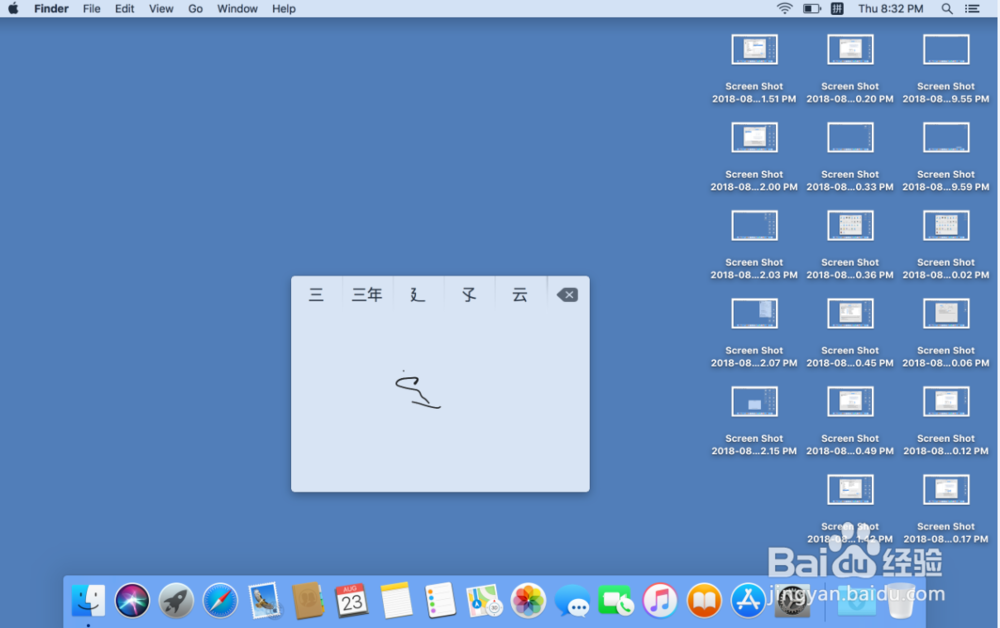Open Notification Center list icon
This screenshot has height=628, width=1000.
pyautogui.click(x=972, y=8)
